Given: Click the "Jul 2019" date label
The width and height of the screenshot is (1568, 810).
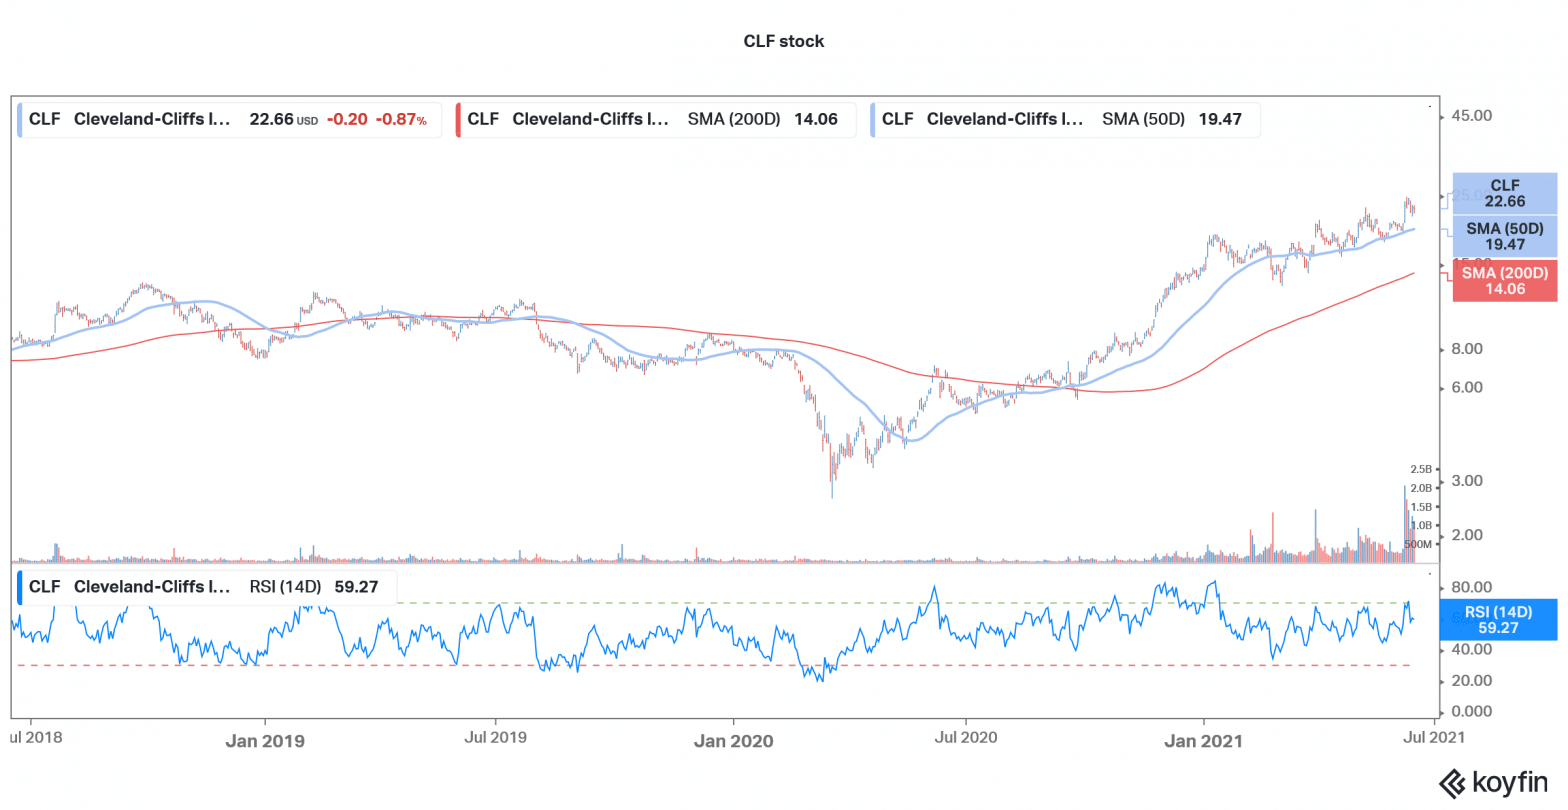Looking at the screenshot, I should [496, 738].
